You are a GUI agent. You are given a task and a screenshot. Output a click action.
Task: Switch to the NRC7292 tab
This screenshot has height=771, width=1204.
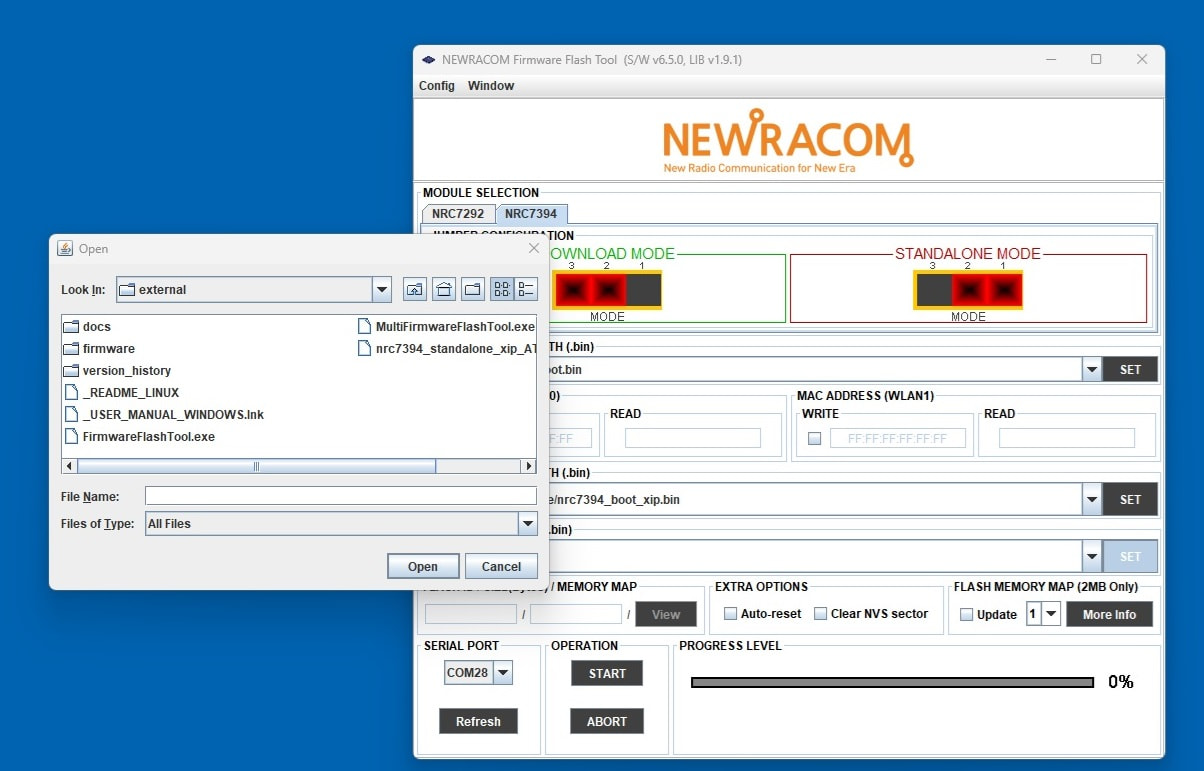458,214
